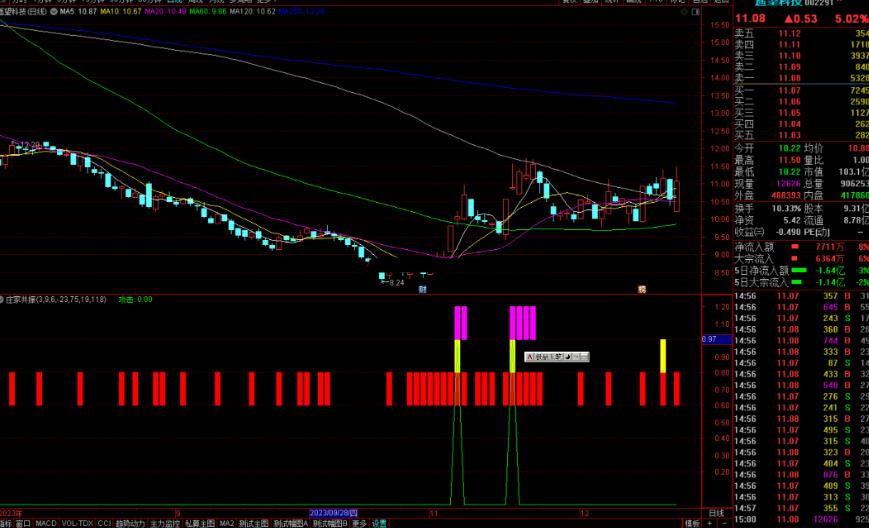Click the 庄家抬轿 indicator name in the sub-chart
Image resolution: width=869 pixels, height=528 pixels.
tap(56, 299)
